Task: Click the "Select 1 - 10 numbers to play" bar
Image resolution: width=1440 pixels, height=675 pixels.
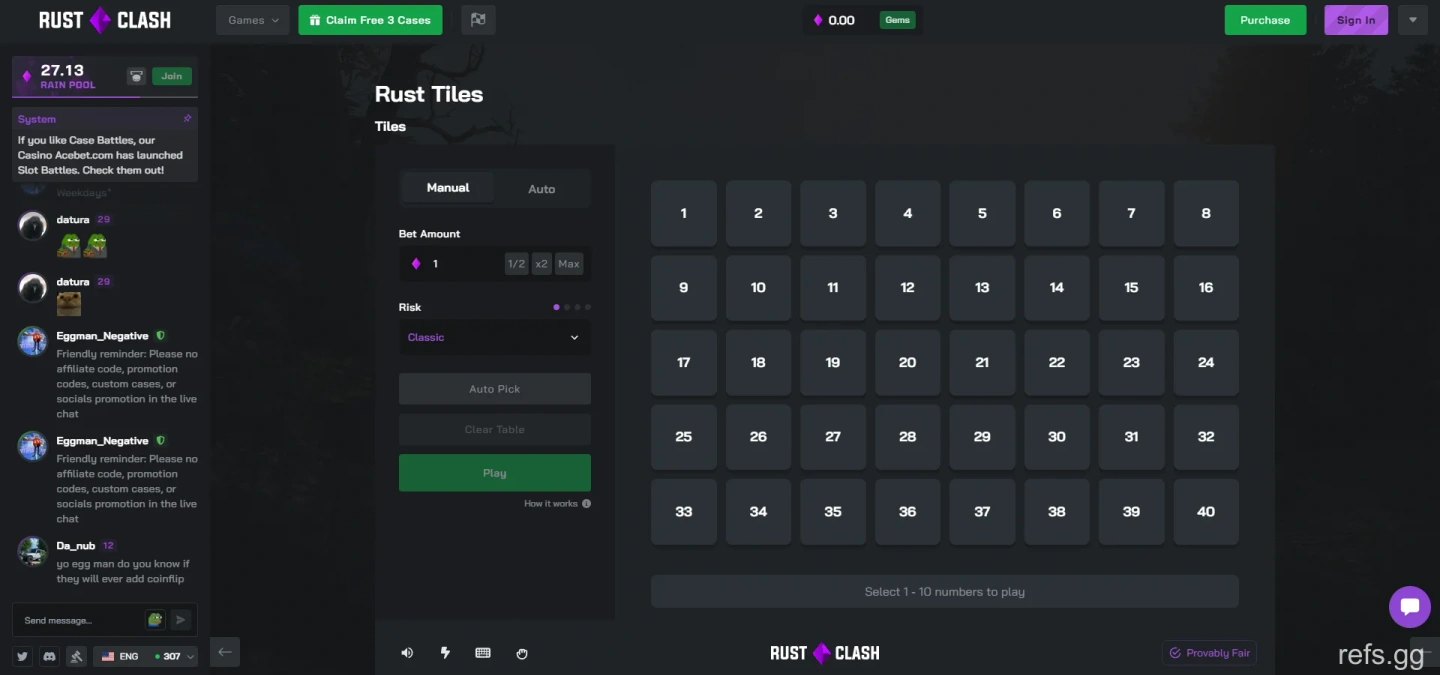Action: point(945,591)
